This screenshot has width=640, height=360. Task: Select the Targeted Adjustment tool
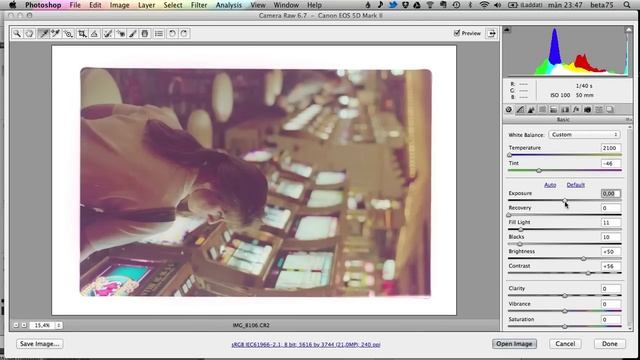click(x=69, y=33)
